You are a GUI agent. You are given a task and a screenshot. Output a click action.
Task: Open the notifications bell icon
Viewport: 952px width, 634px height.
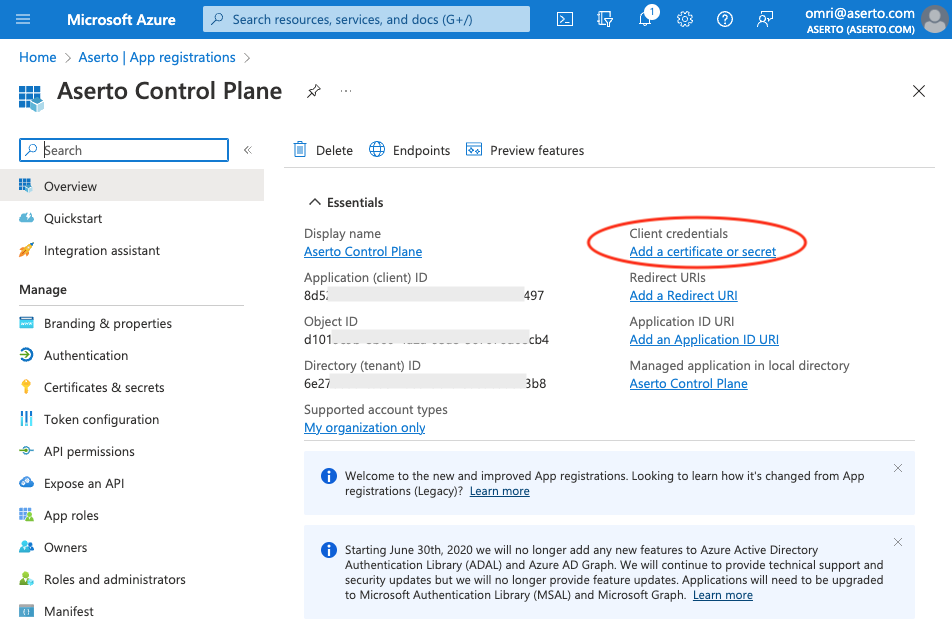click(x=645, y=19)
